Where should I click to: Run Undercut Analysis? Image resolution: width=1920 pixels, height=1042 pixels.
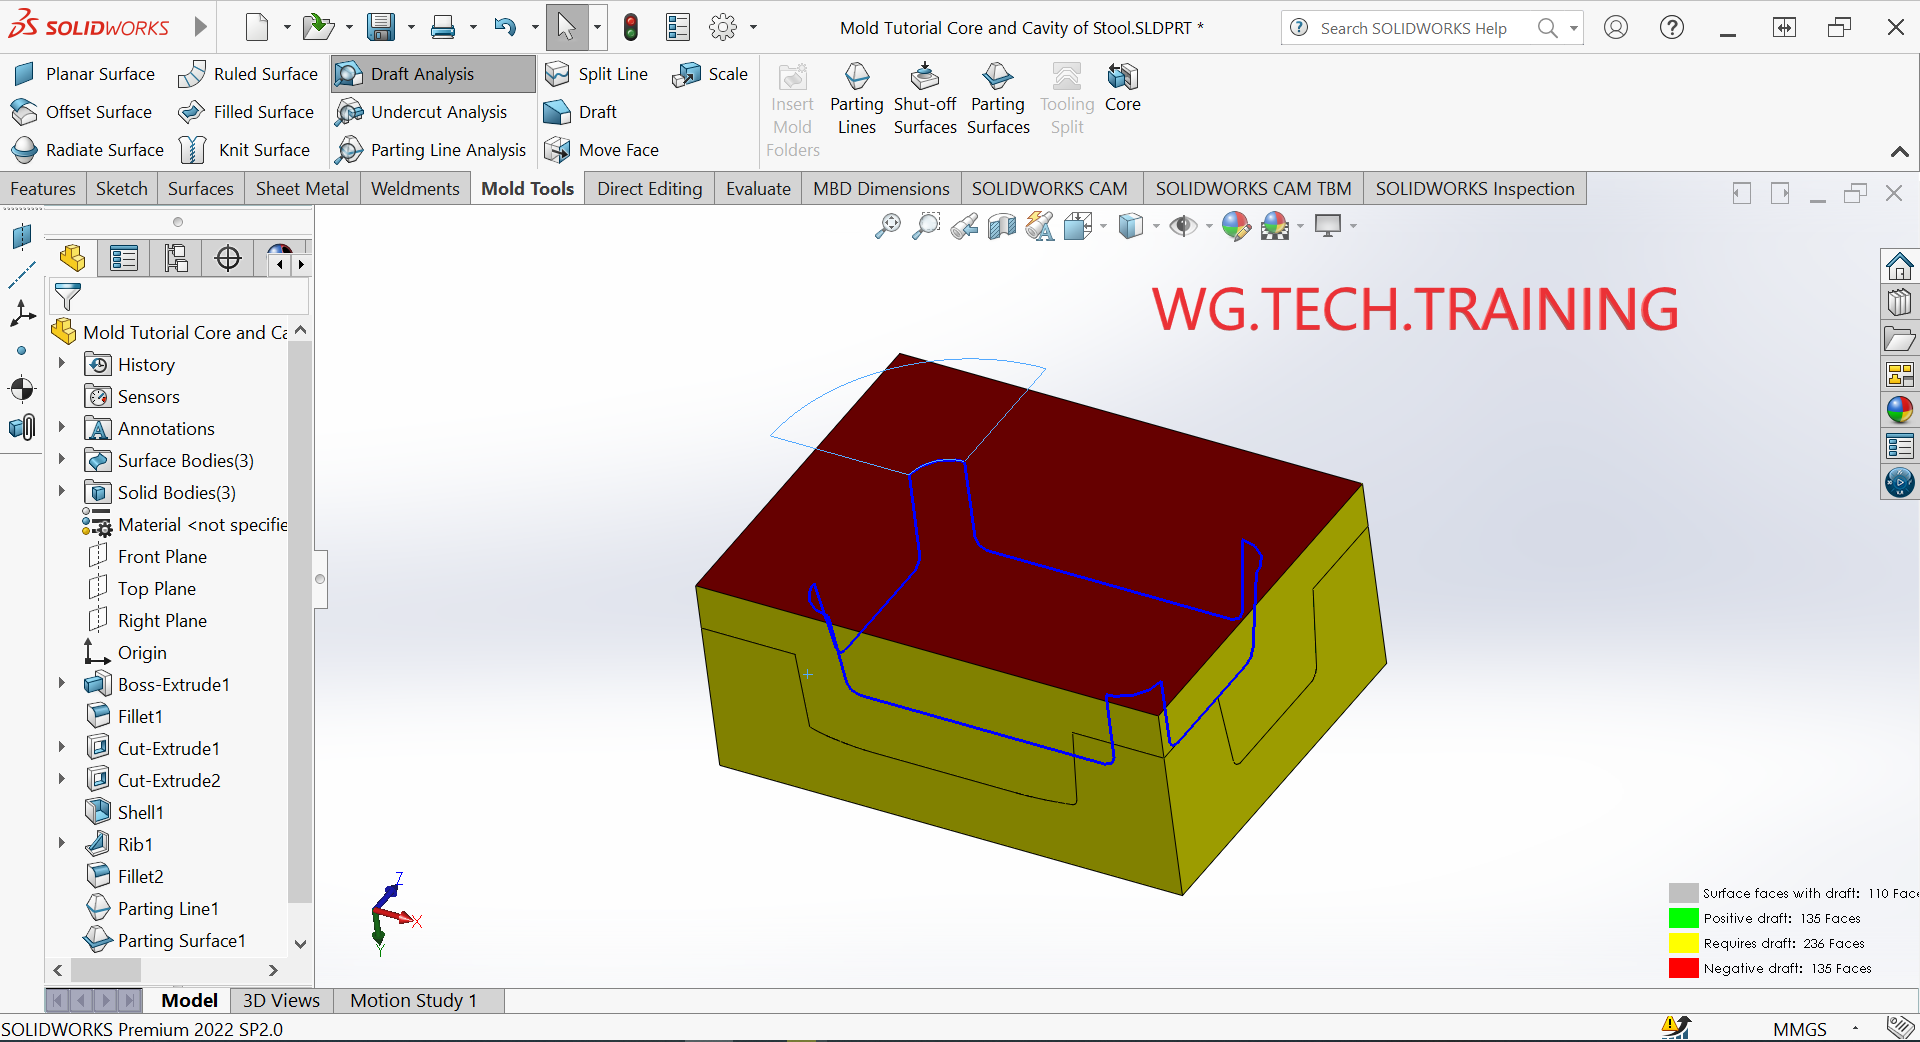coord(421,112)
